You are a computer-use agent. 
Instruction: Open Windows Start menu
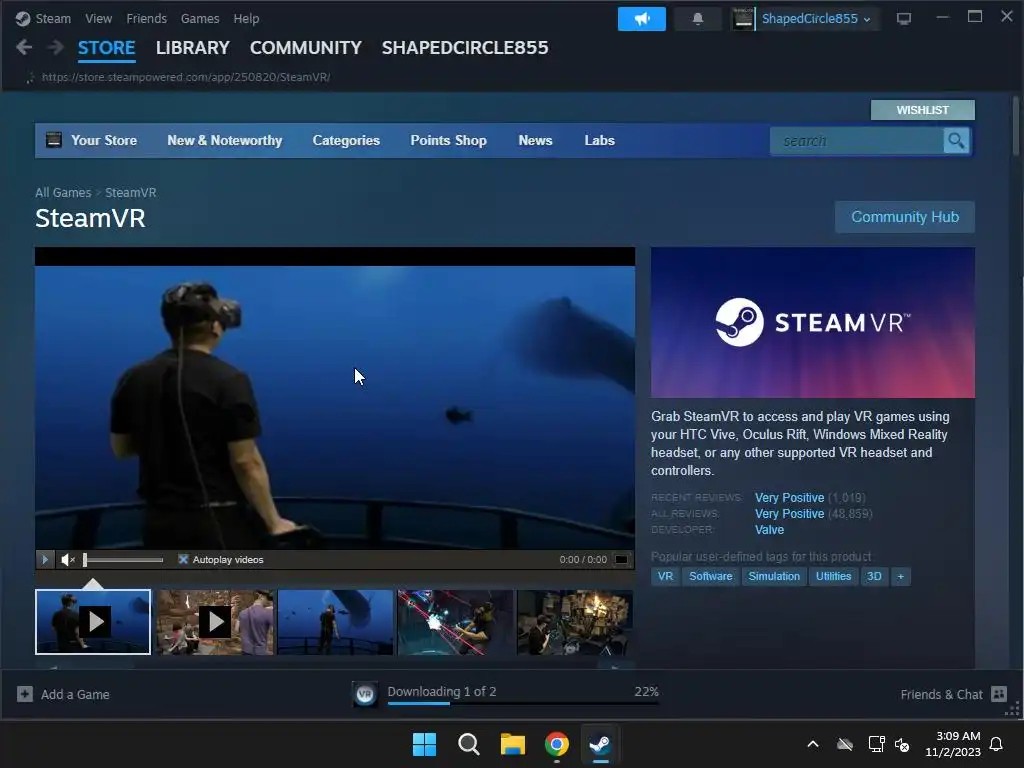tap(424, 744)
